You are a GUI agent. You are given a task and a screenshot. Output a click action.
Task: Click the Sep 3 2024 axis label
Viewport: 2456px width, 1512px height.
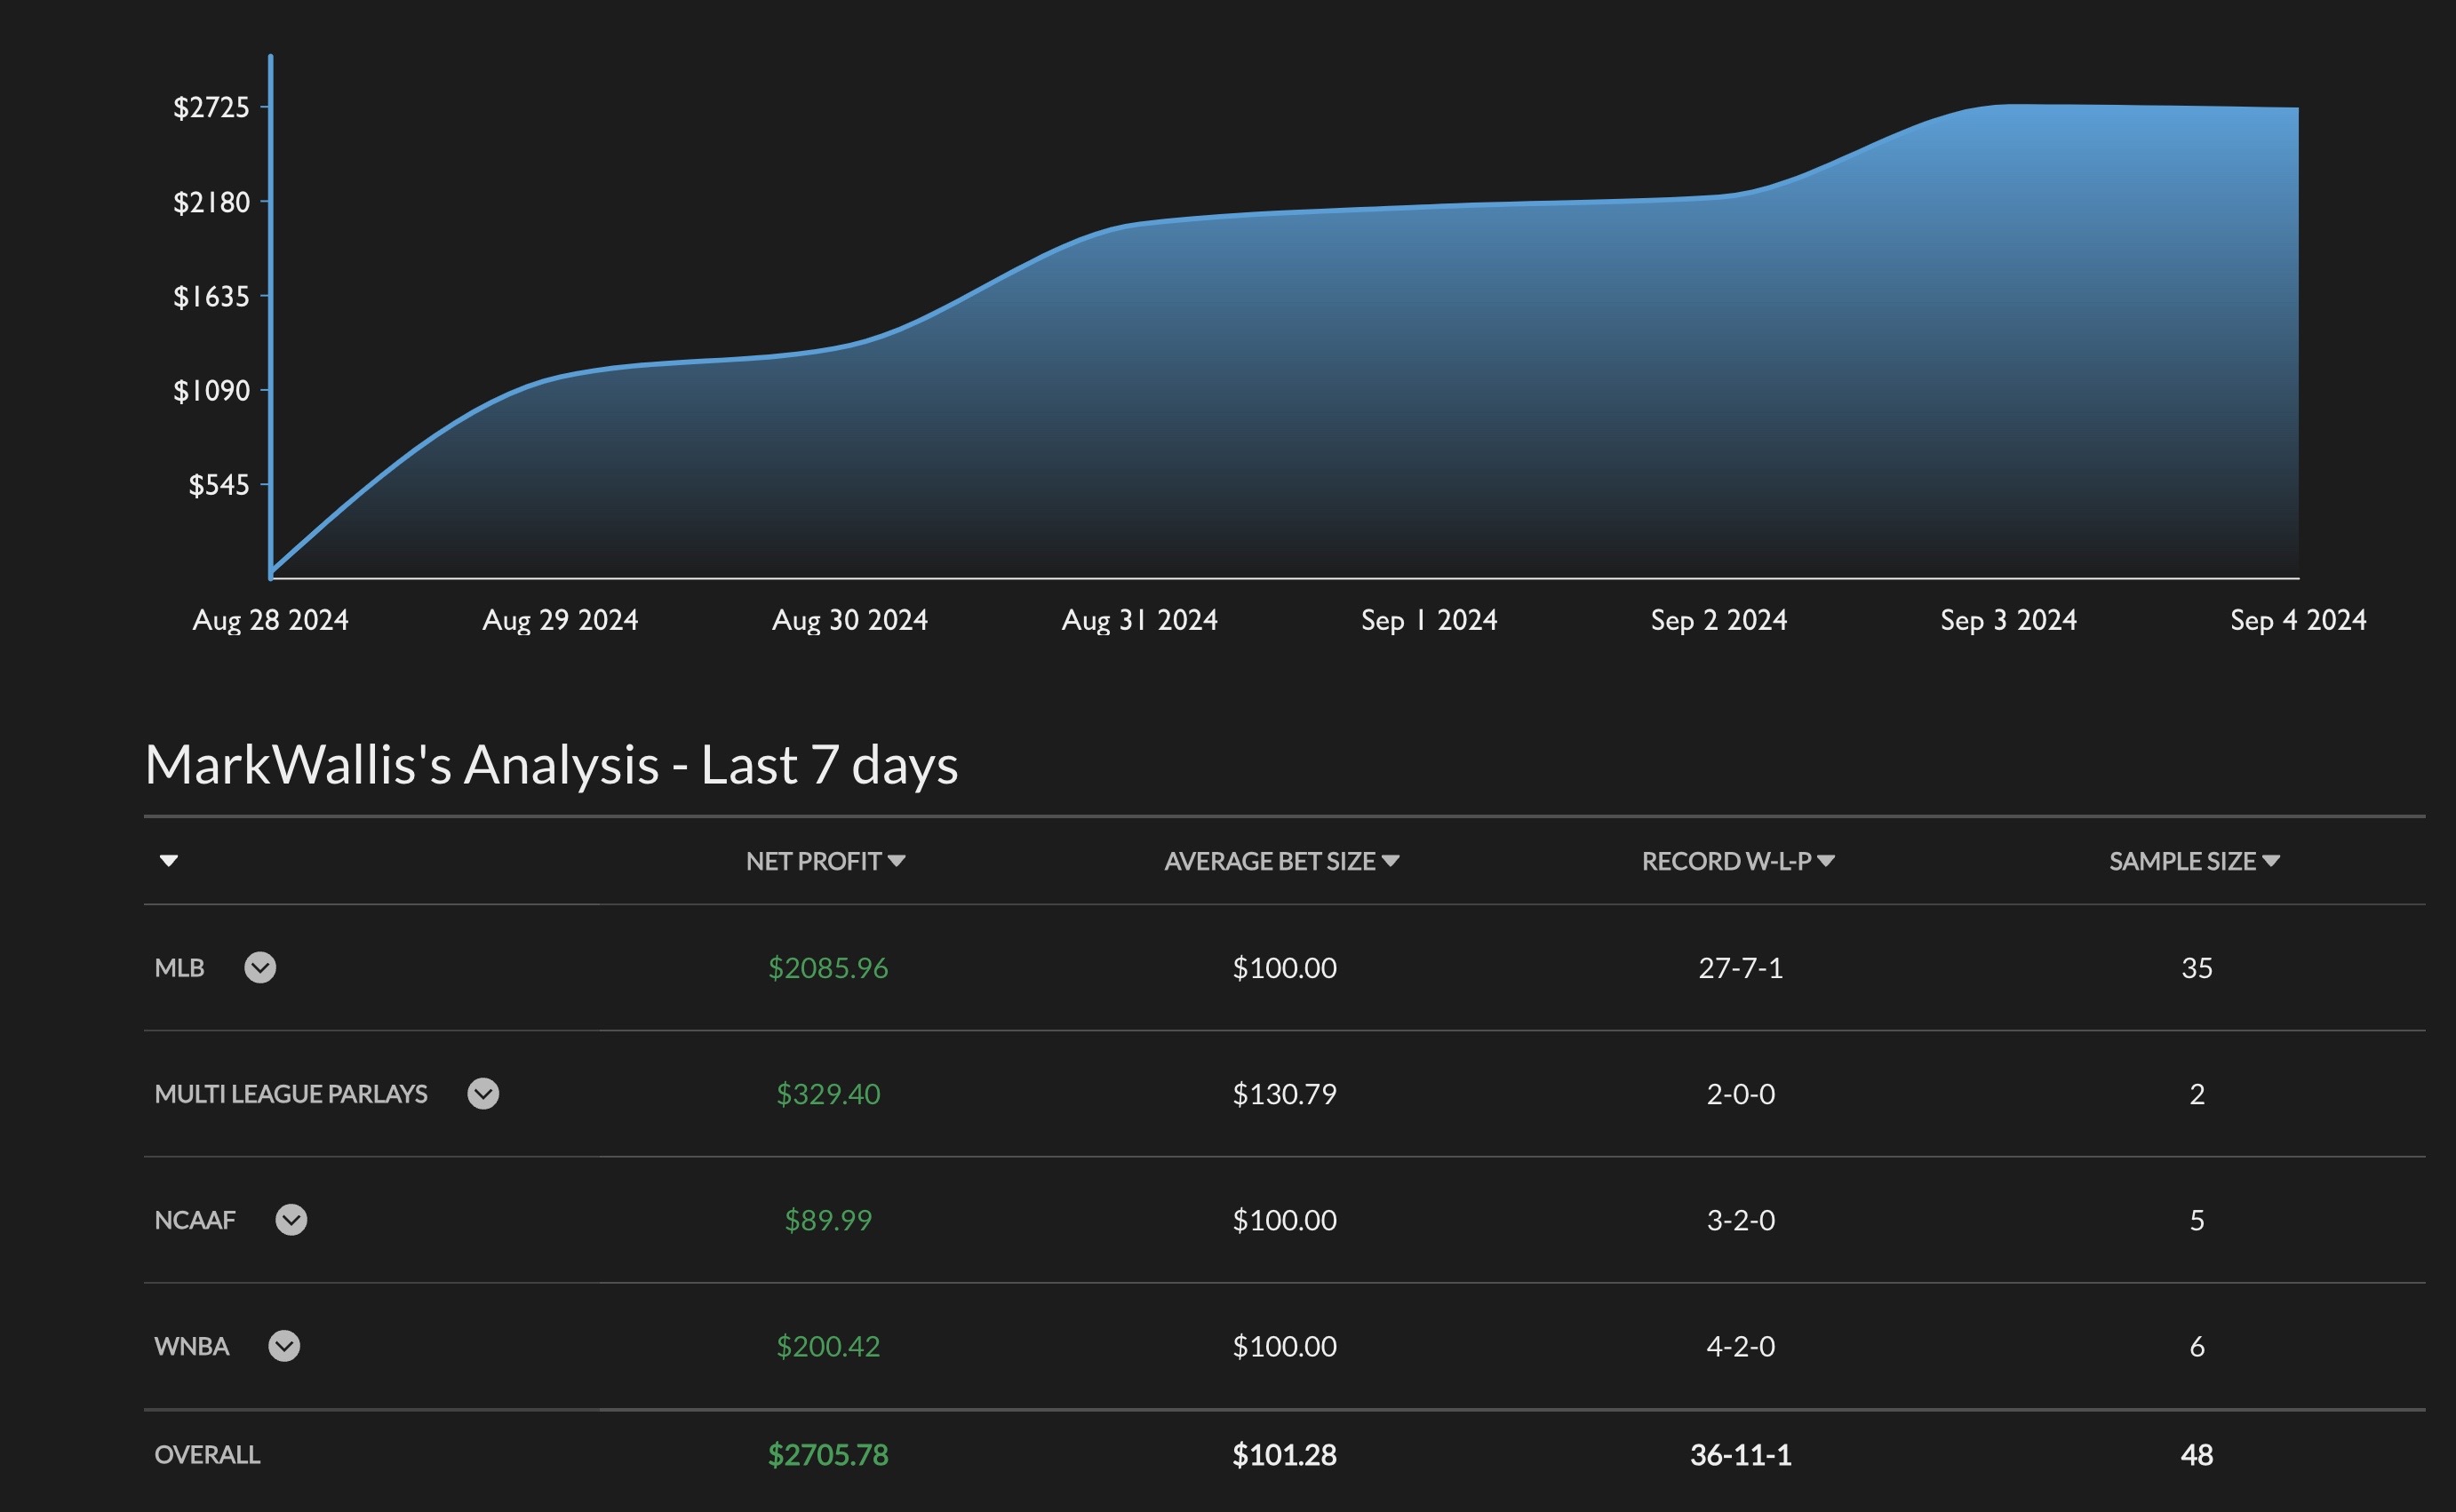2008,620
